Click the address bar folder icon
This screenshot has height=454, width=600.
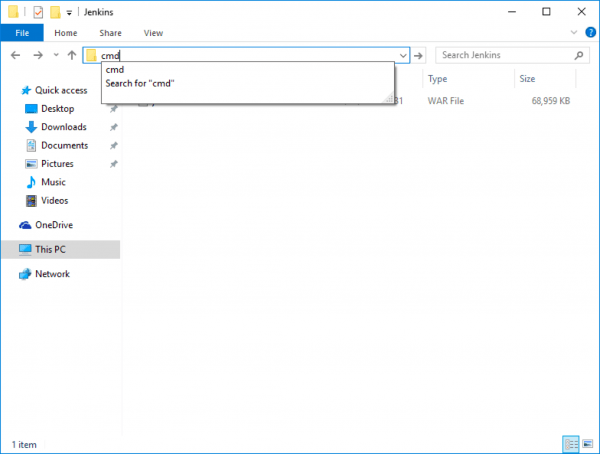tap(91, 56)
